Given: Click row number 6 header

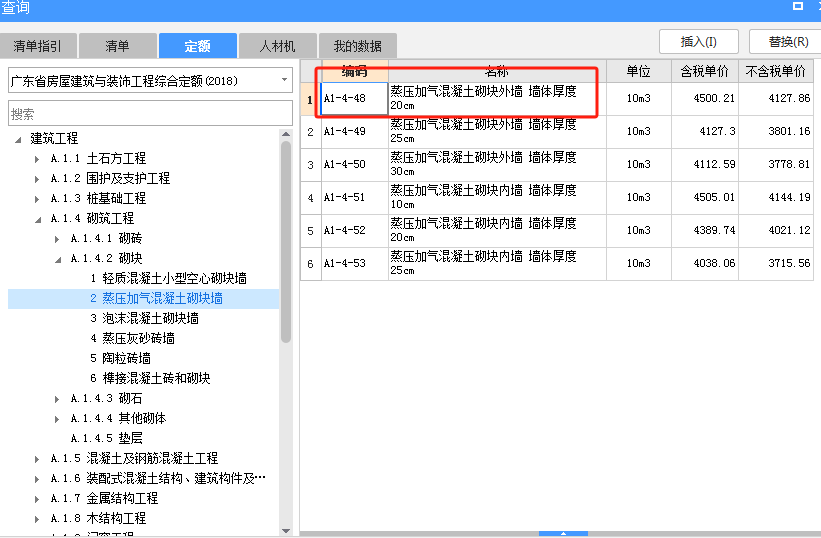Looking at the screenshot, I should [x=310, y=264].
